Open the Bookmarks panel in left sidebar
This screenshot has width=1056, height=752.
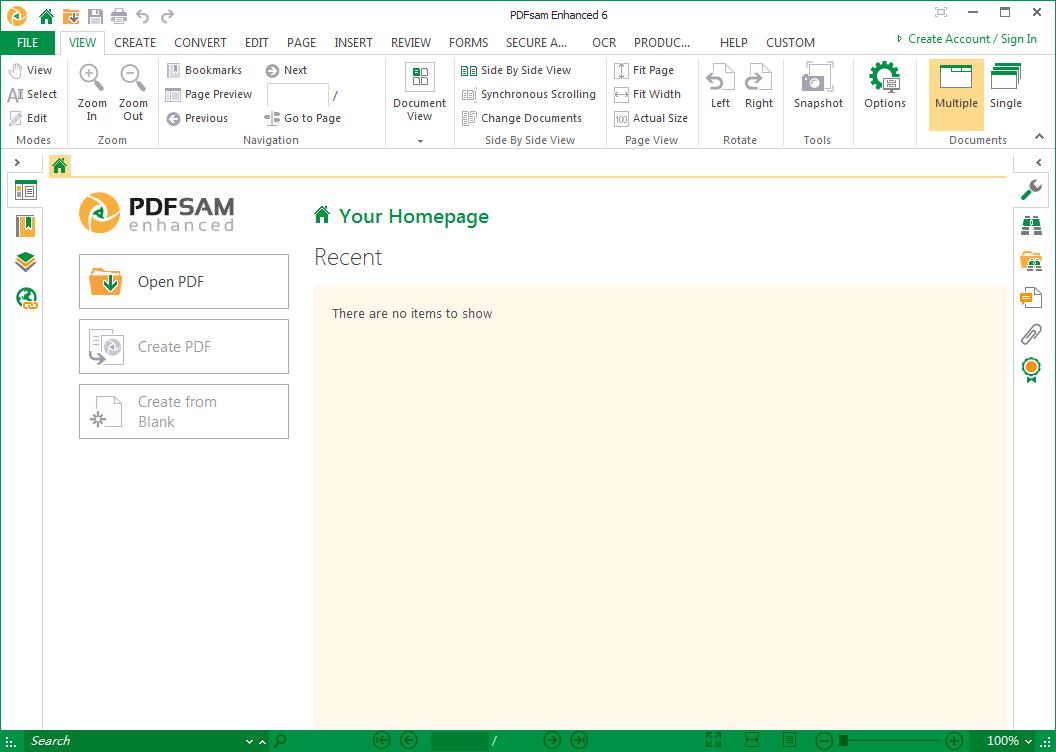(x=26, y=226)
